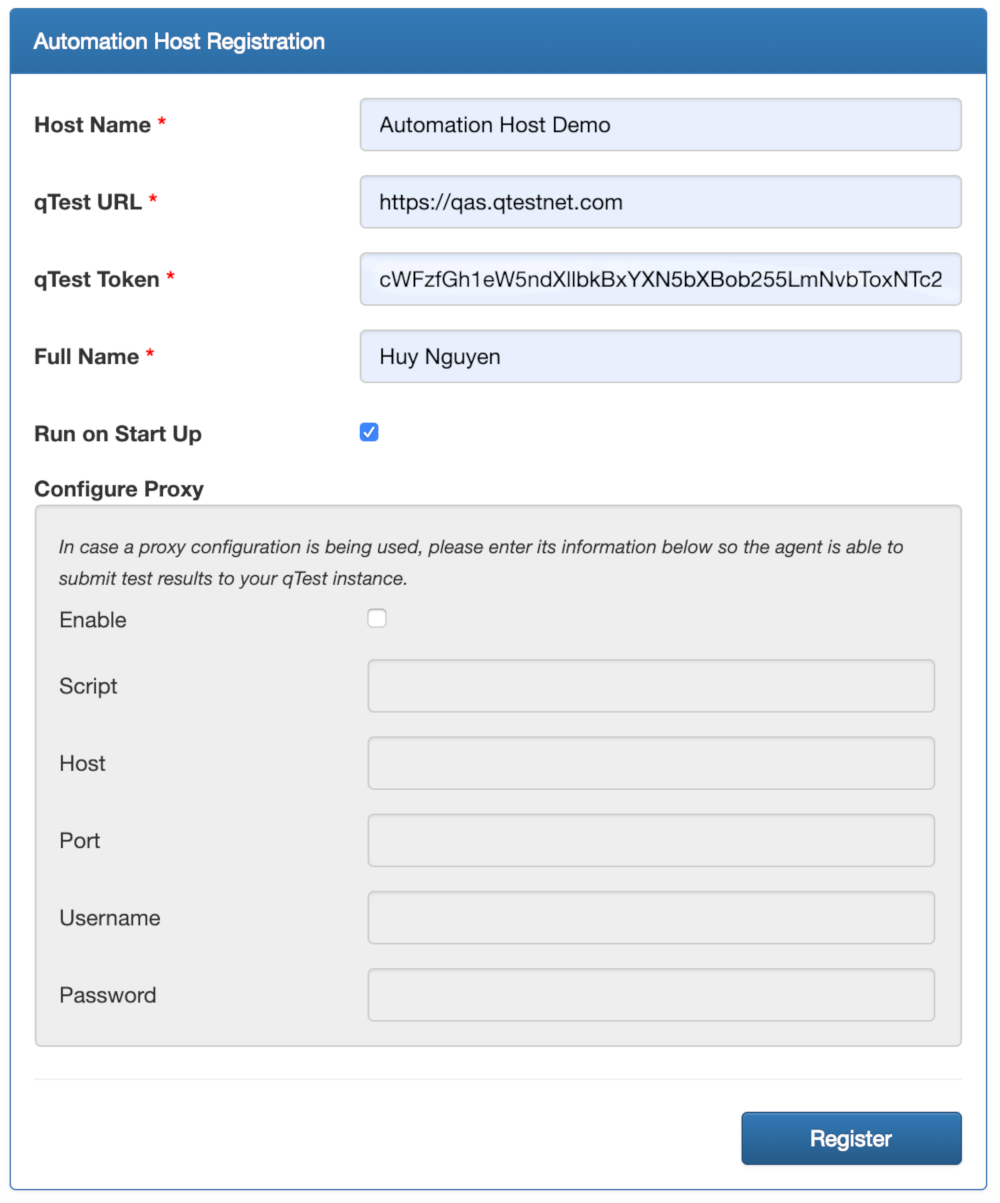Click inside the Host Name field
1000x1203 pixels.
coord(660,124)
